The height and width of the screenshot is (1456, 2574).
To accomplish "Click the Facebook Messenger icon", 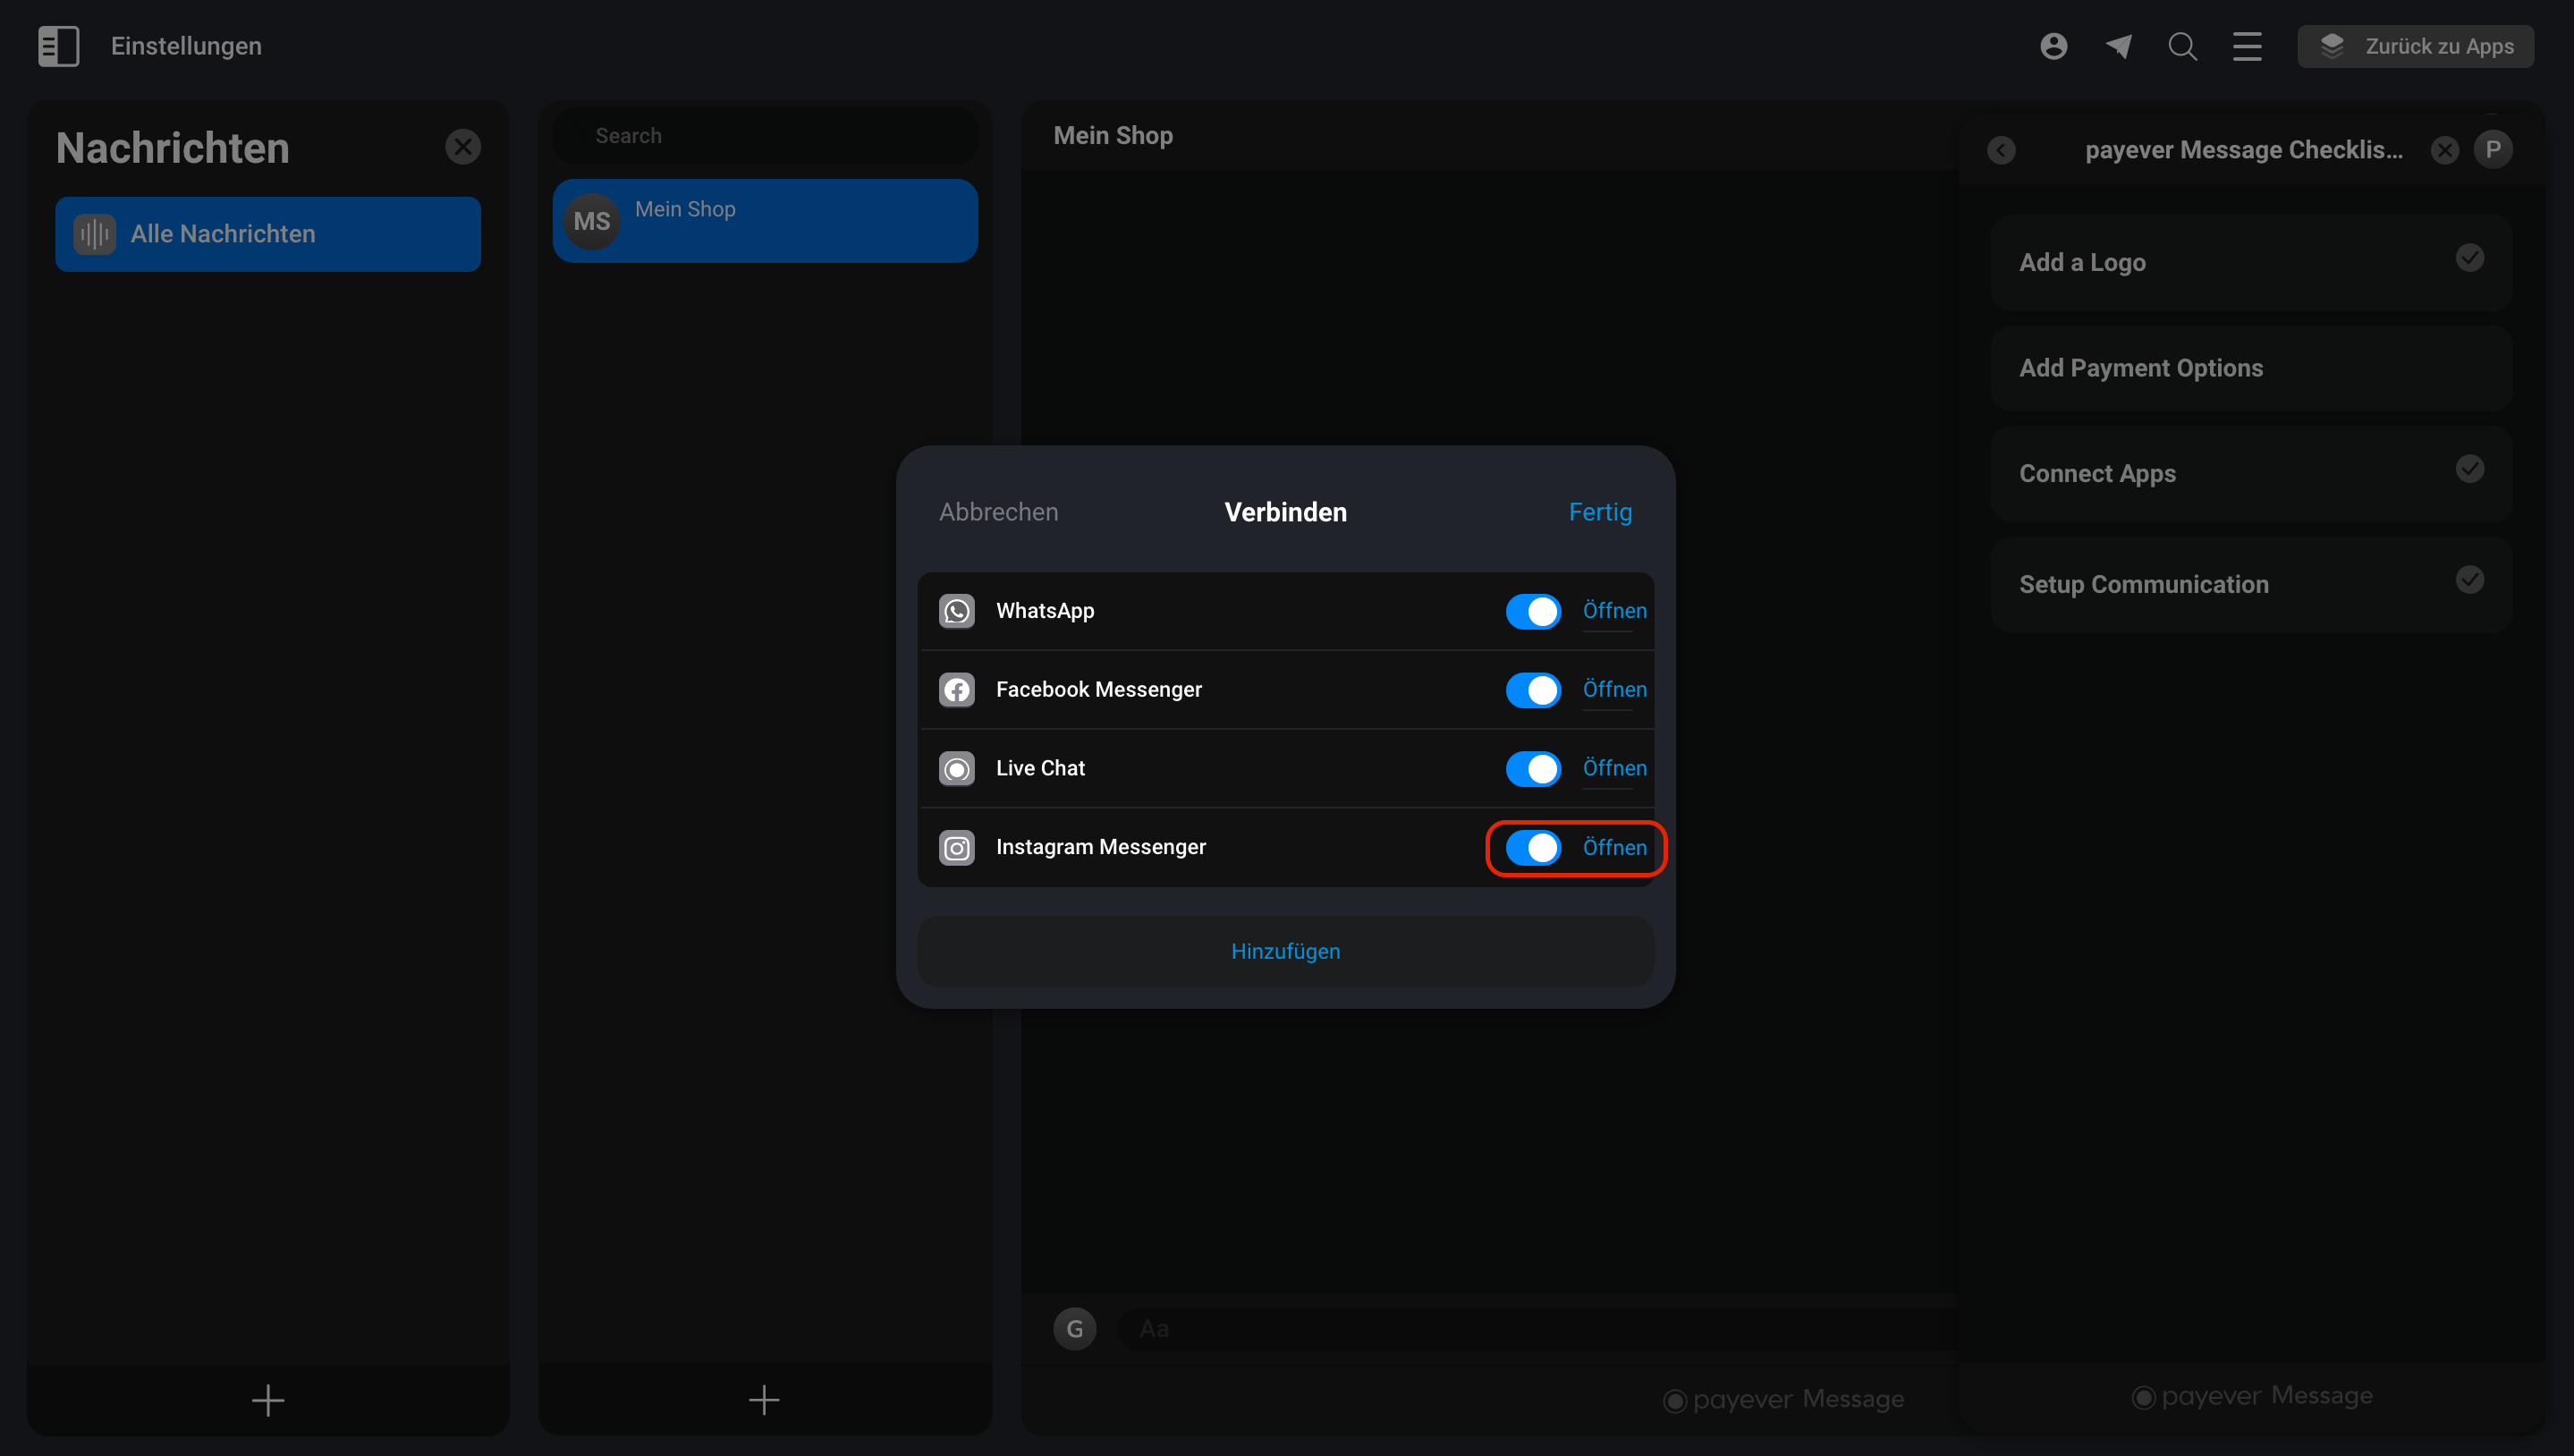I will 956,690.
